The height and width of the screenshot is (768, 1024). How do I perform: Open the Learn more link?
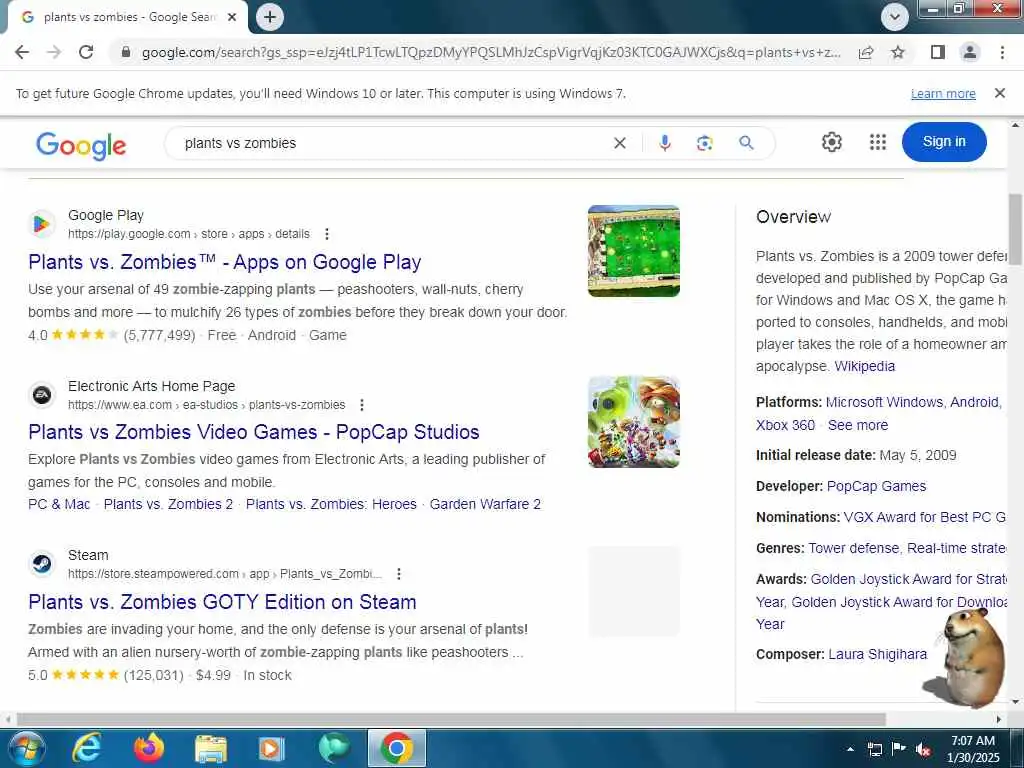coord(943,93)
